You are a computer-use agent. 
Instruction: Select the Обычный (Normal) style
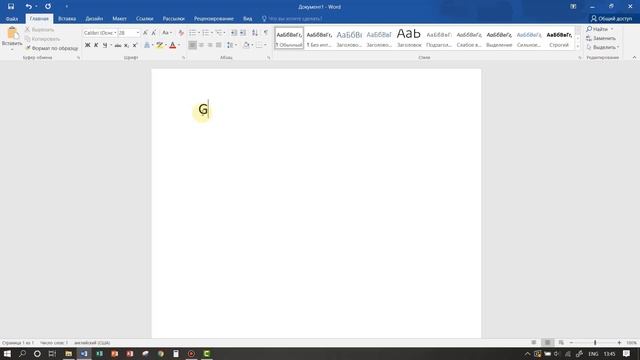pos(289,38)
